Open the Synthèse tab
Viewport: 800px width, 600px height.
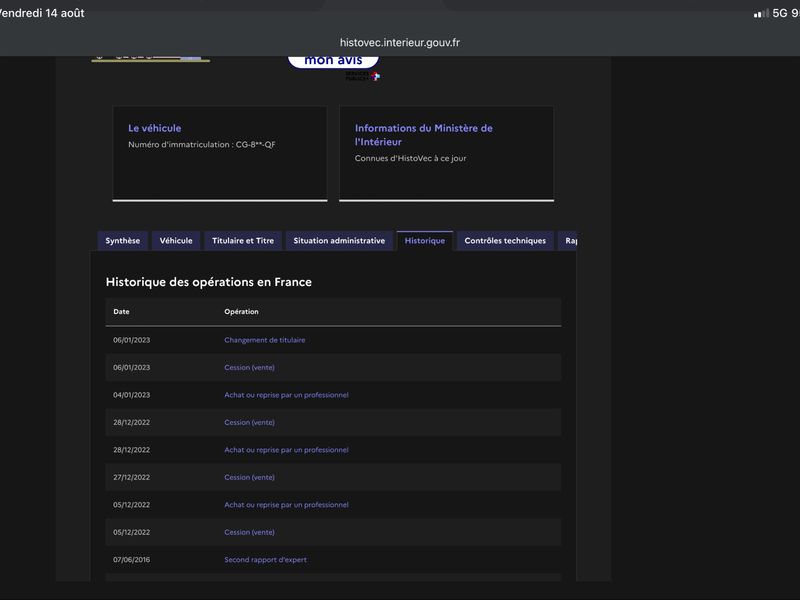click(122, 241)
